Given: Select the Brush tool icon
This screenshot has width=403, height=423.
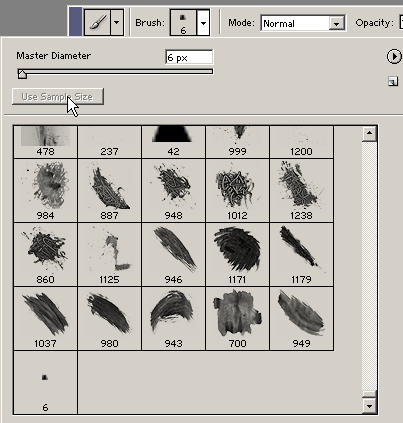Looking at the screenshot, I should coord(97,22).
